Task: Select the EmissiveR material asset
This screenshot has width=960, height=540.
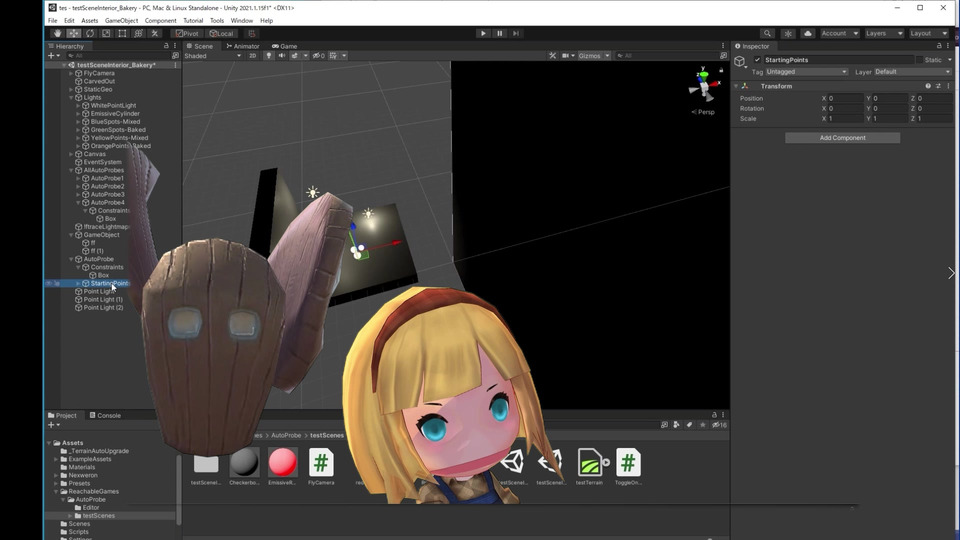Action: click(282, 467)
